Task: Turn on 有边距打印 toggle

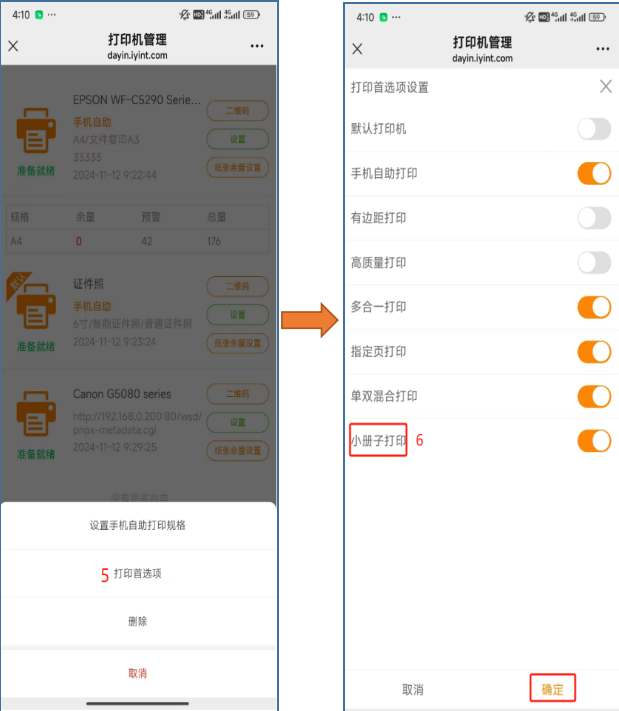Action: pos(594,218)
